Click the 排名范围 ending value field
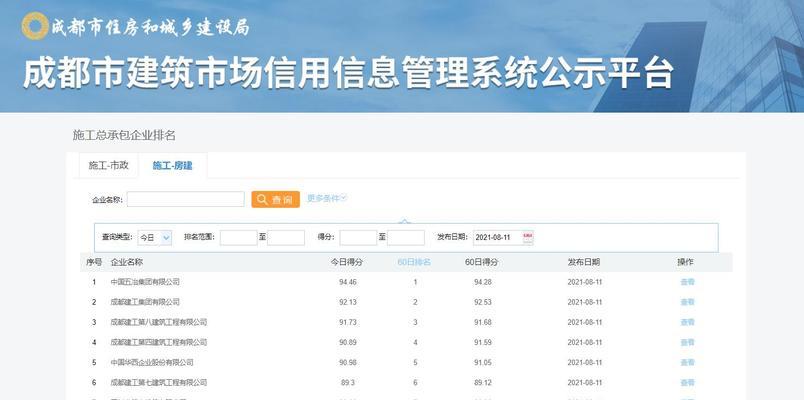Viewport: 804px width, 400px height. [x=286, y=237]
